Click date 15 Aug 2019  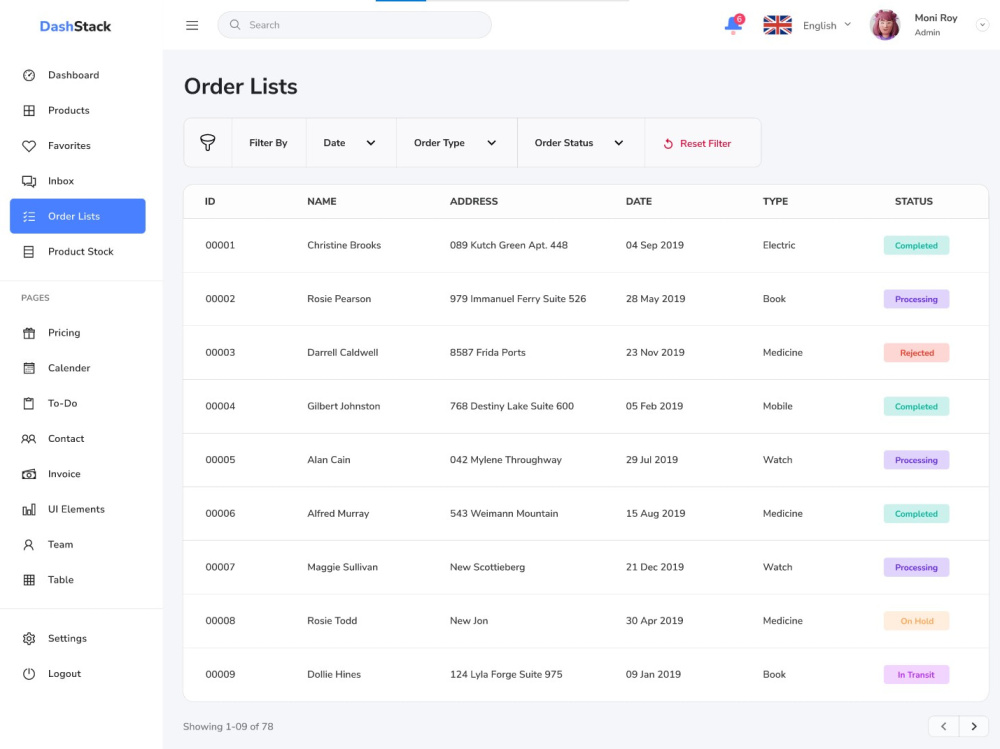pyautogui.click(x=655, y=514)
